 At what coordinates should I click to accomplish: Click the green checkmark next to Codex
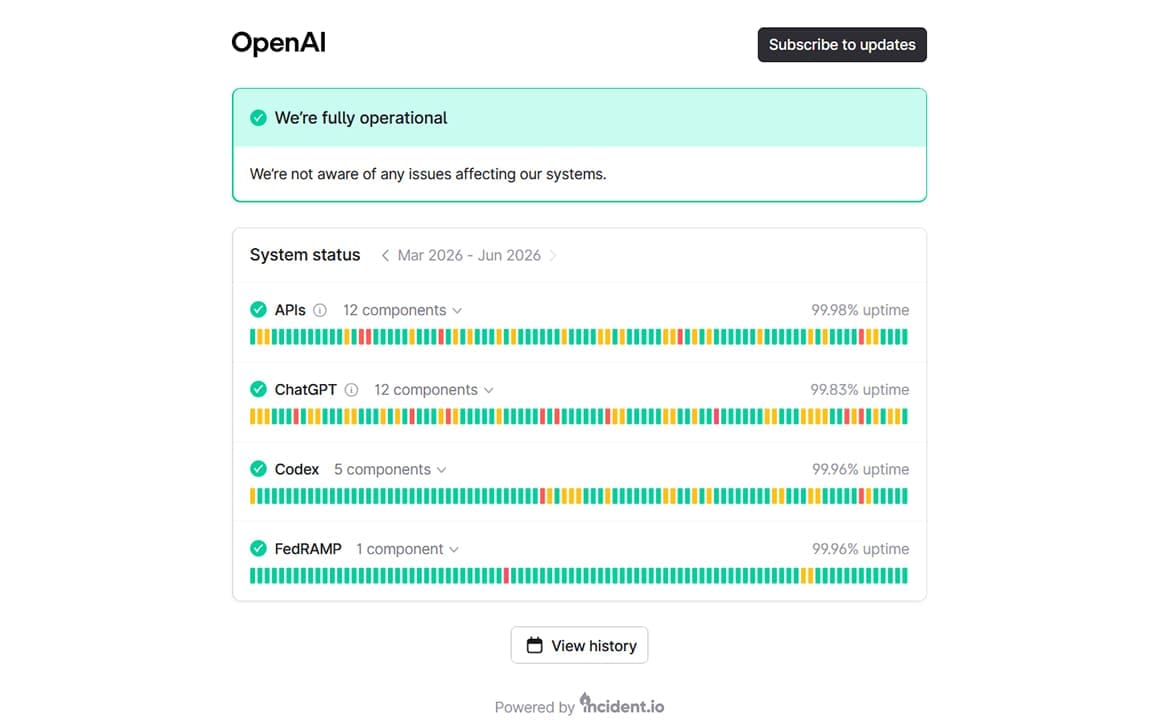[x=258, y=468]
